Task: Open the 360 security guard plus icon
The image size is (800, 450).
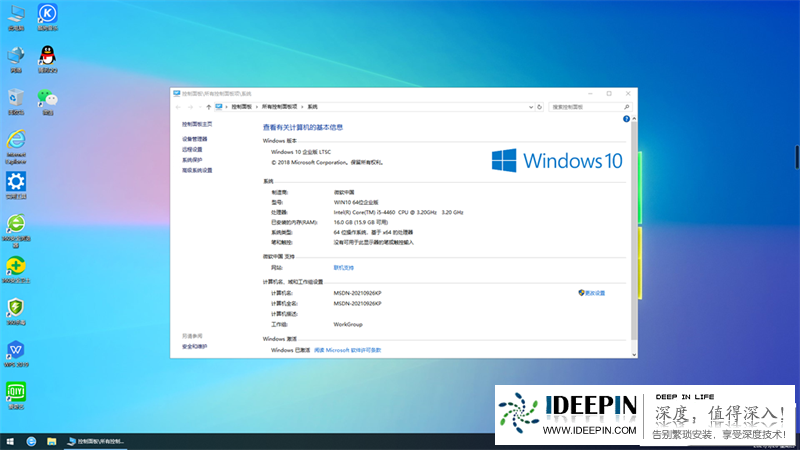Action: pyautogui.click(x=16, y=270)
